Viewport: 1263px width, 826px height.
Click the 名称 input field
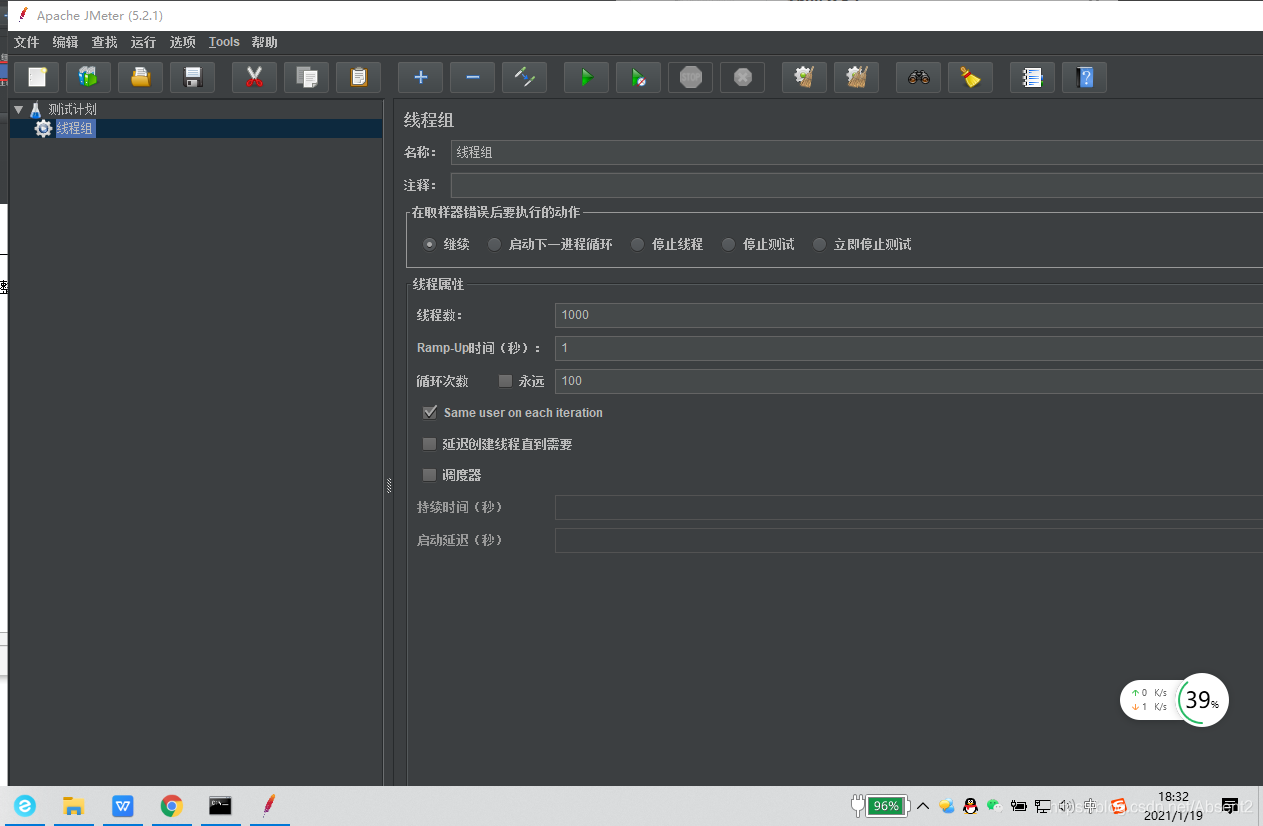[857, 152]
